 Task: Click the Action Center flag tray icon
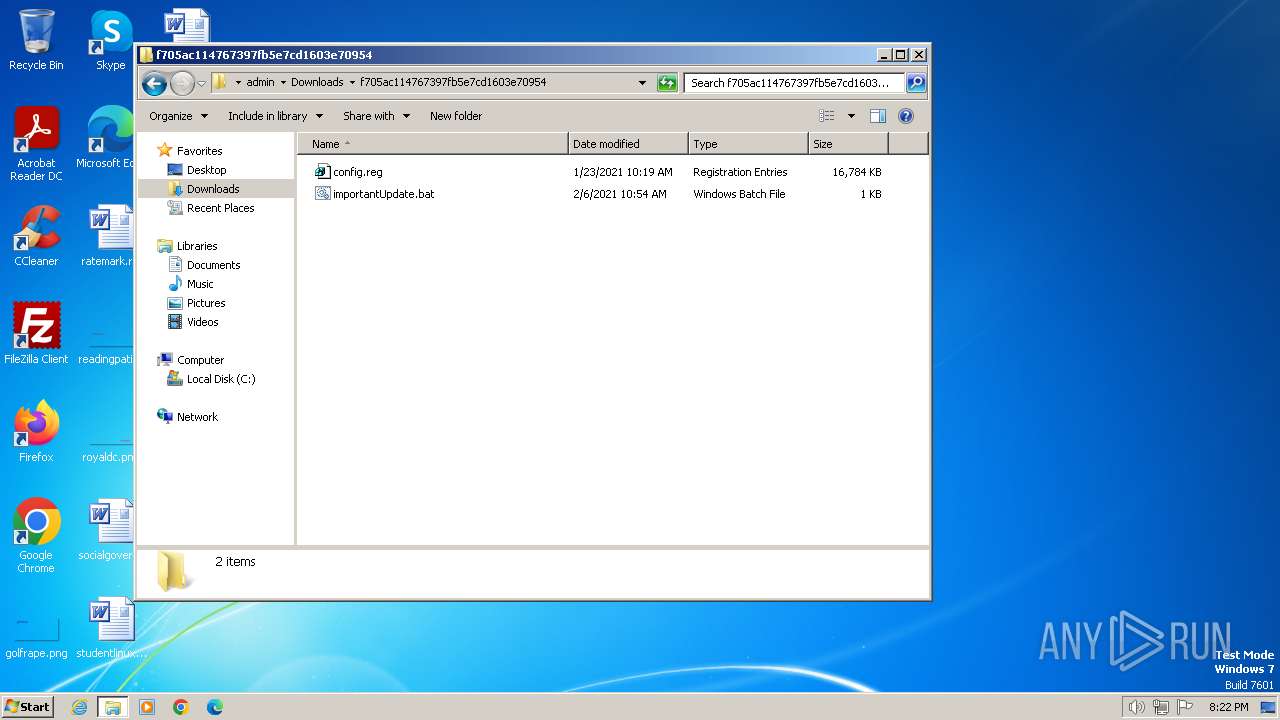1185,707
